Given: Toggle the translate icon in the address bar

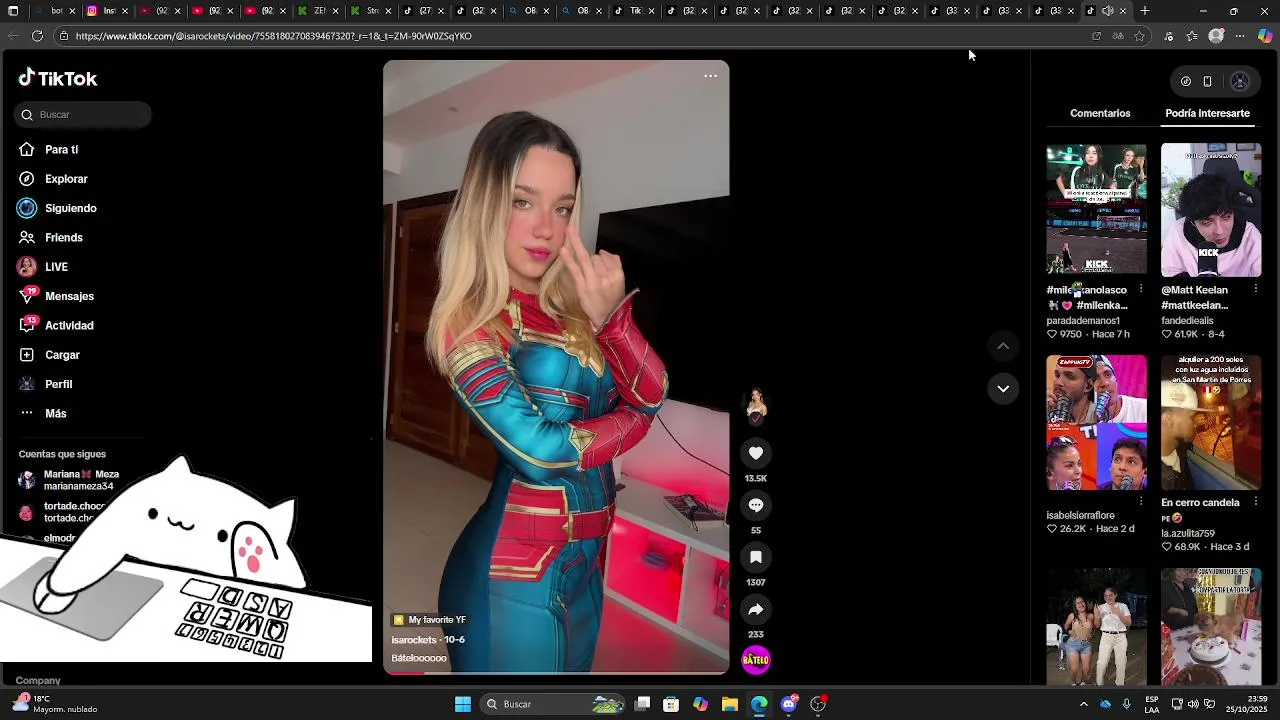Looking at the screenshot, I should tap(1118, 36).
